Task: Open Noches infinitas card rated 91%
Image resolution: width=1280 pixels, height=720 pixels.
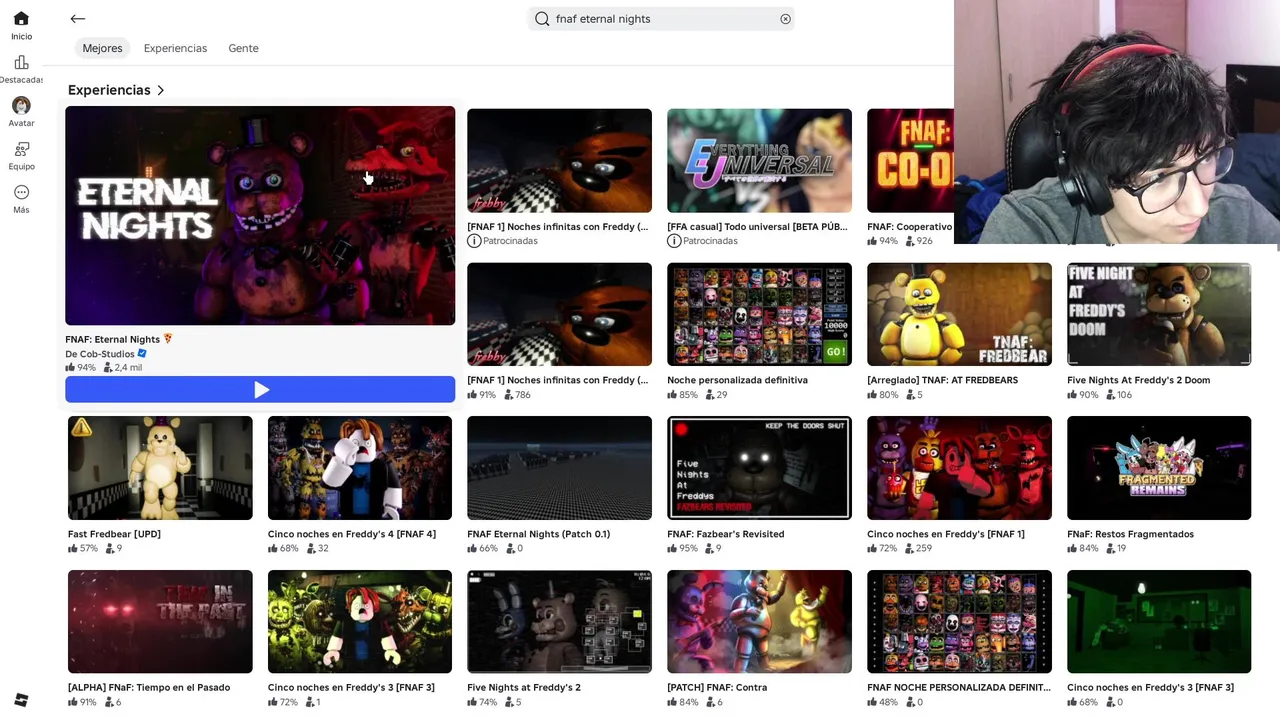Action: [559, 314]
